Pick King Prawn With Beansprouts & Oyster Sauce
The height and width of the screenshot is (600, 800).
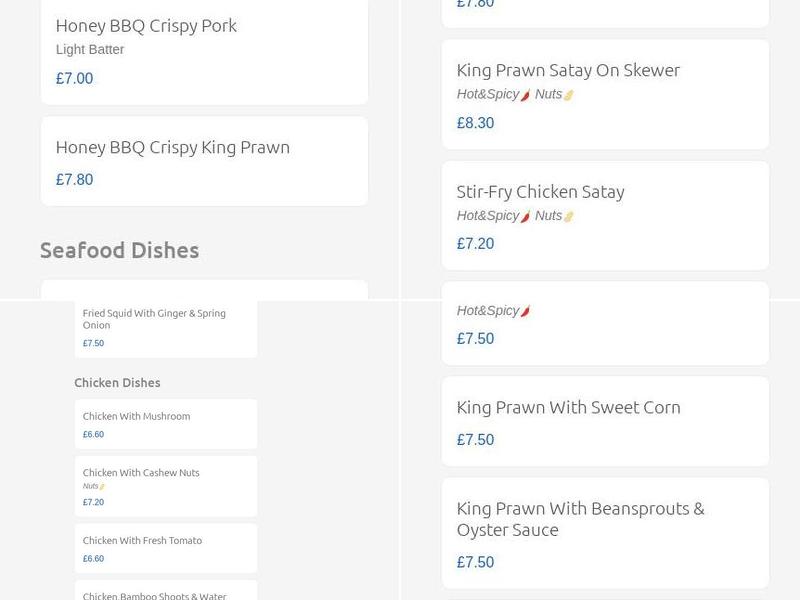click(x=580, y=519)
